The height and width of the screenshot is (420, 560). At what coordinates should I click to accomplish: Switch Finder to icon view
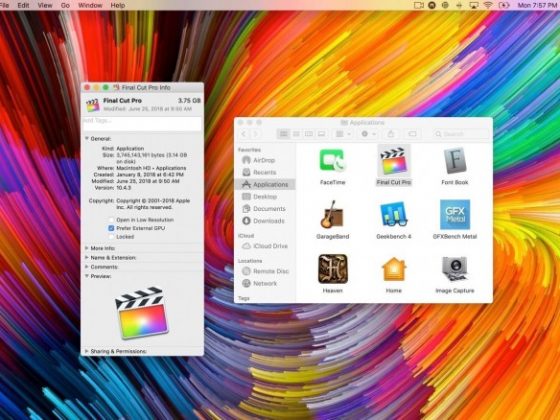pyautogui.click(x=284, y=134)
